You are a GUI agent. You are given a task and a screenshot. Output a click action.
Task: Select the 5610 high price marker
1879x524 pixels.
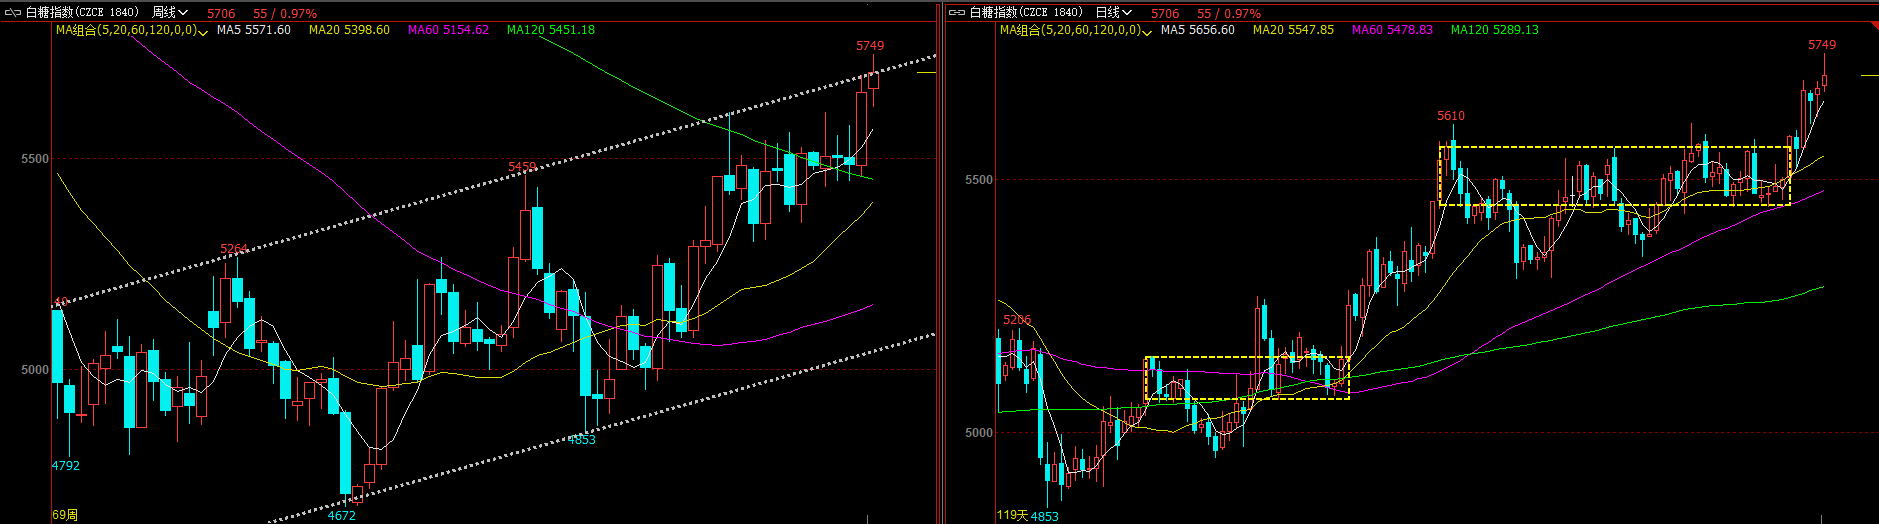pos(1451,116)
